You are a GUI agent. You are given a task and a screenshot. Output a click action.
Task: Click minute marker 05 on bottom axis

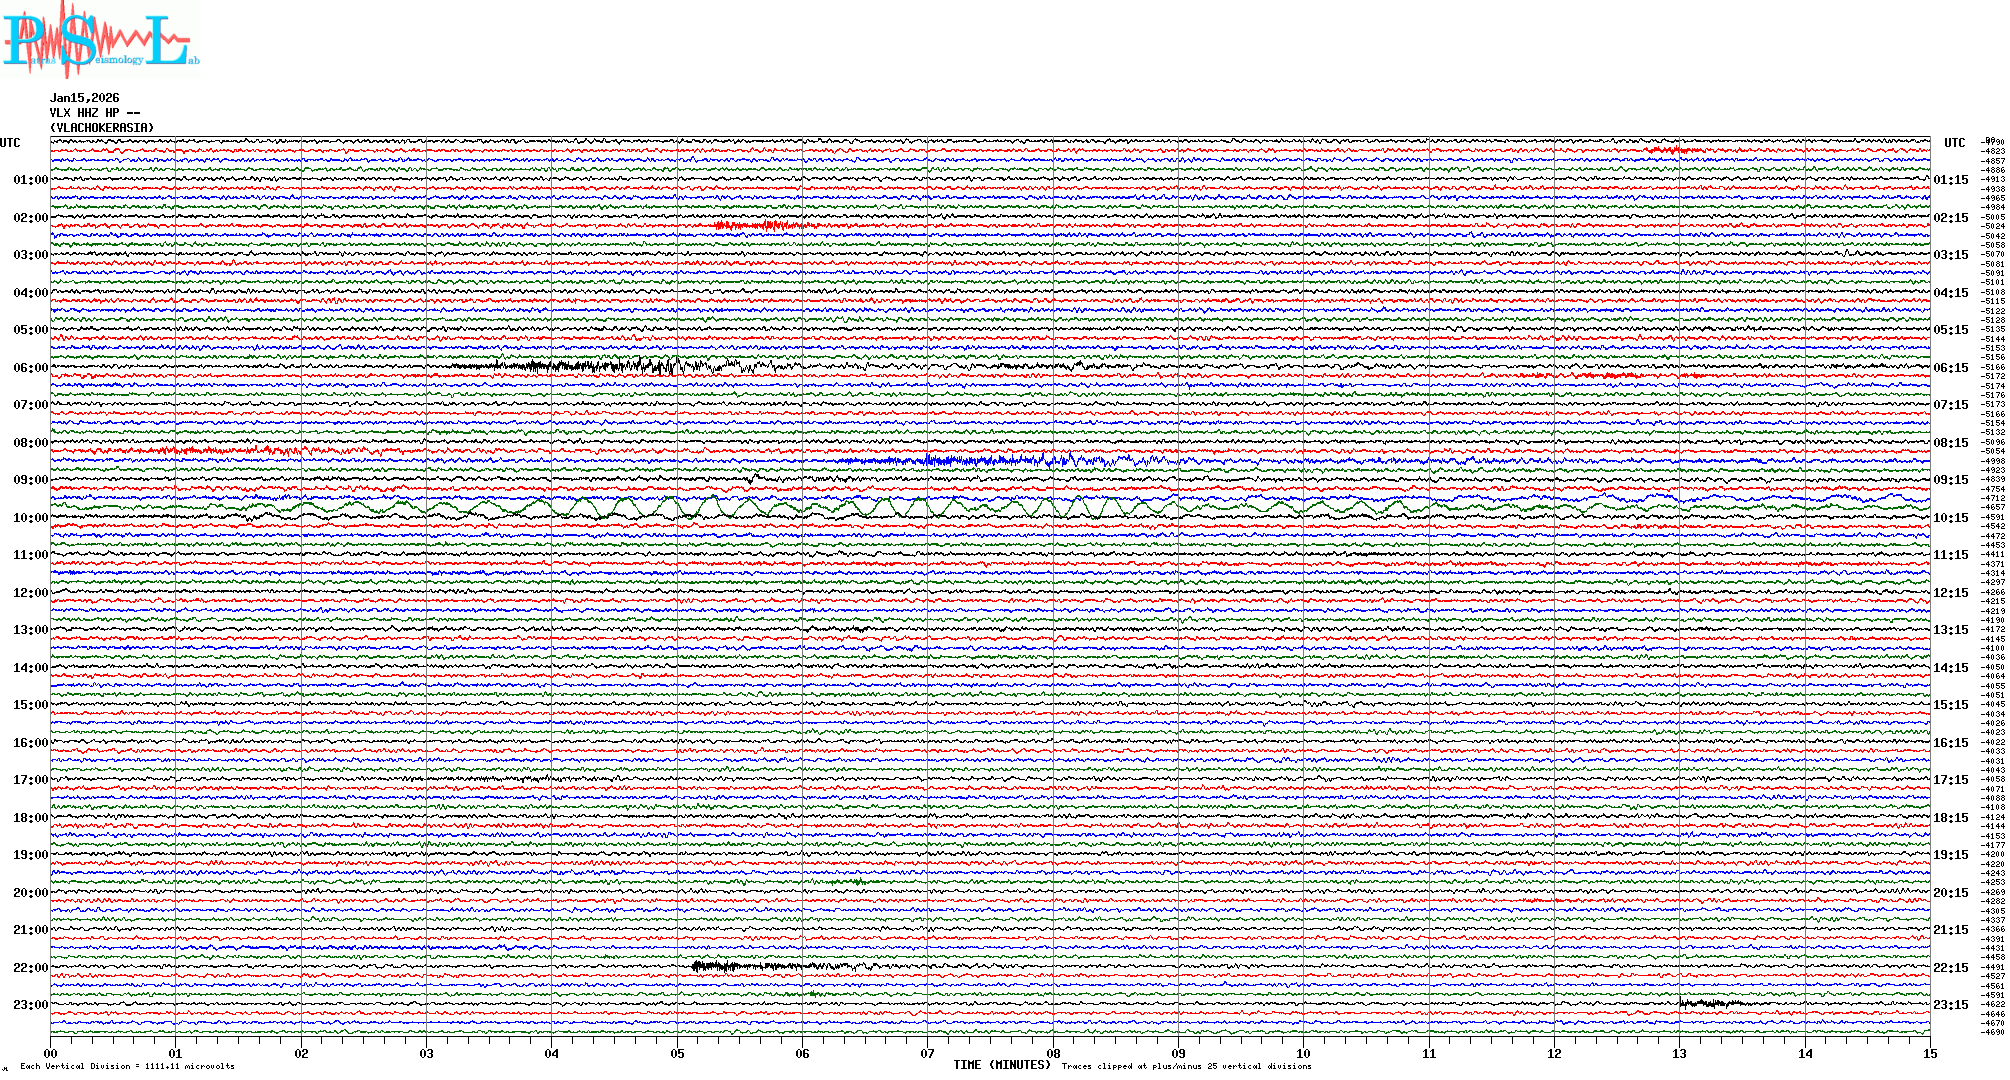pos(677,1053)
